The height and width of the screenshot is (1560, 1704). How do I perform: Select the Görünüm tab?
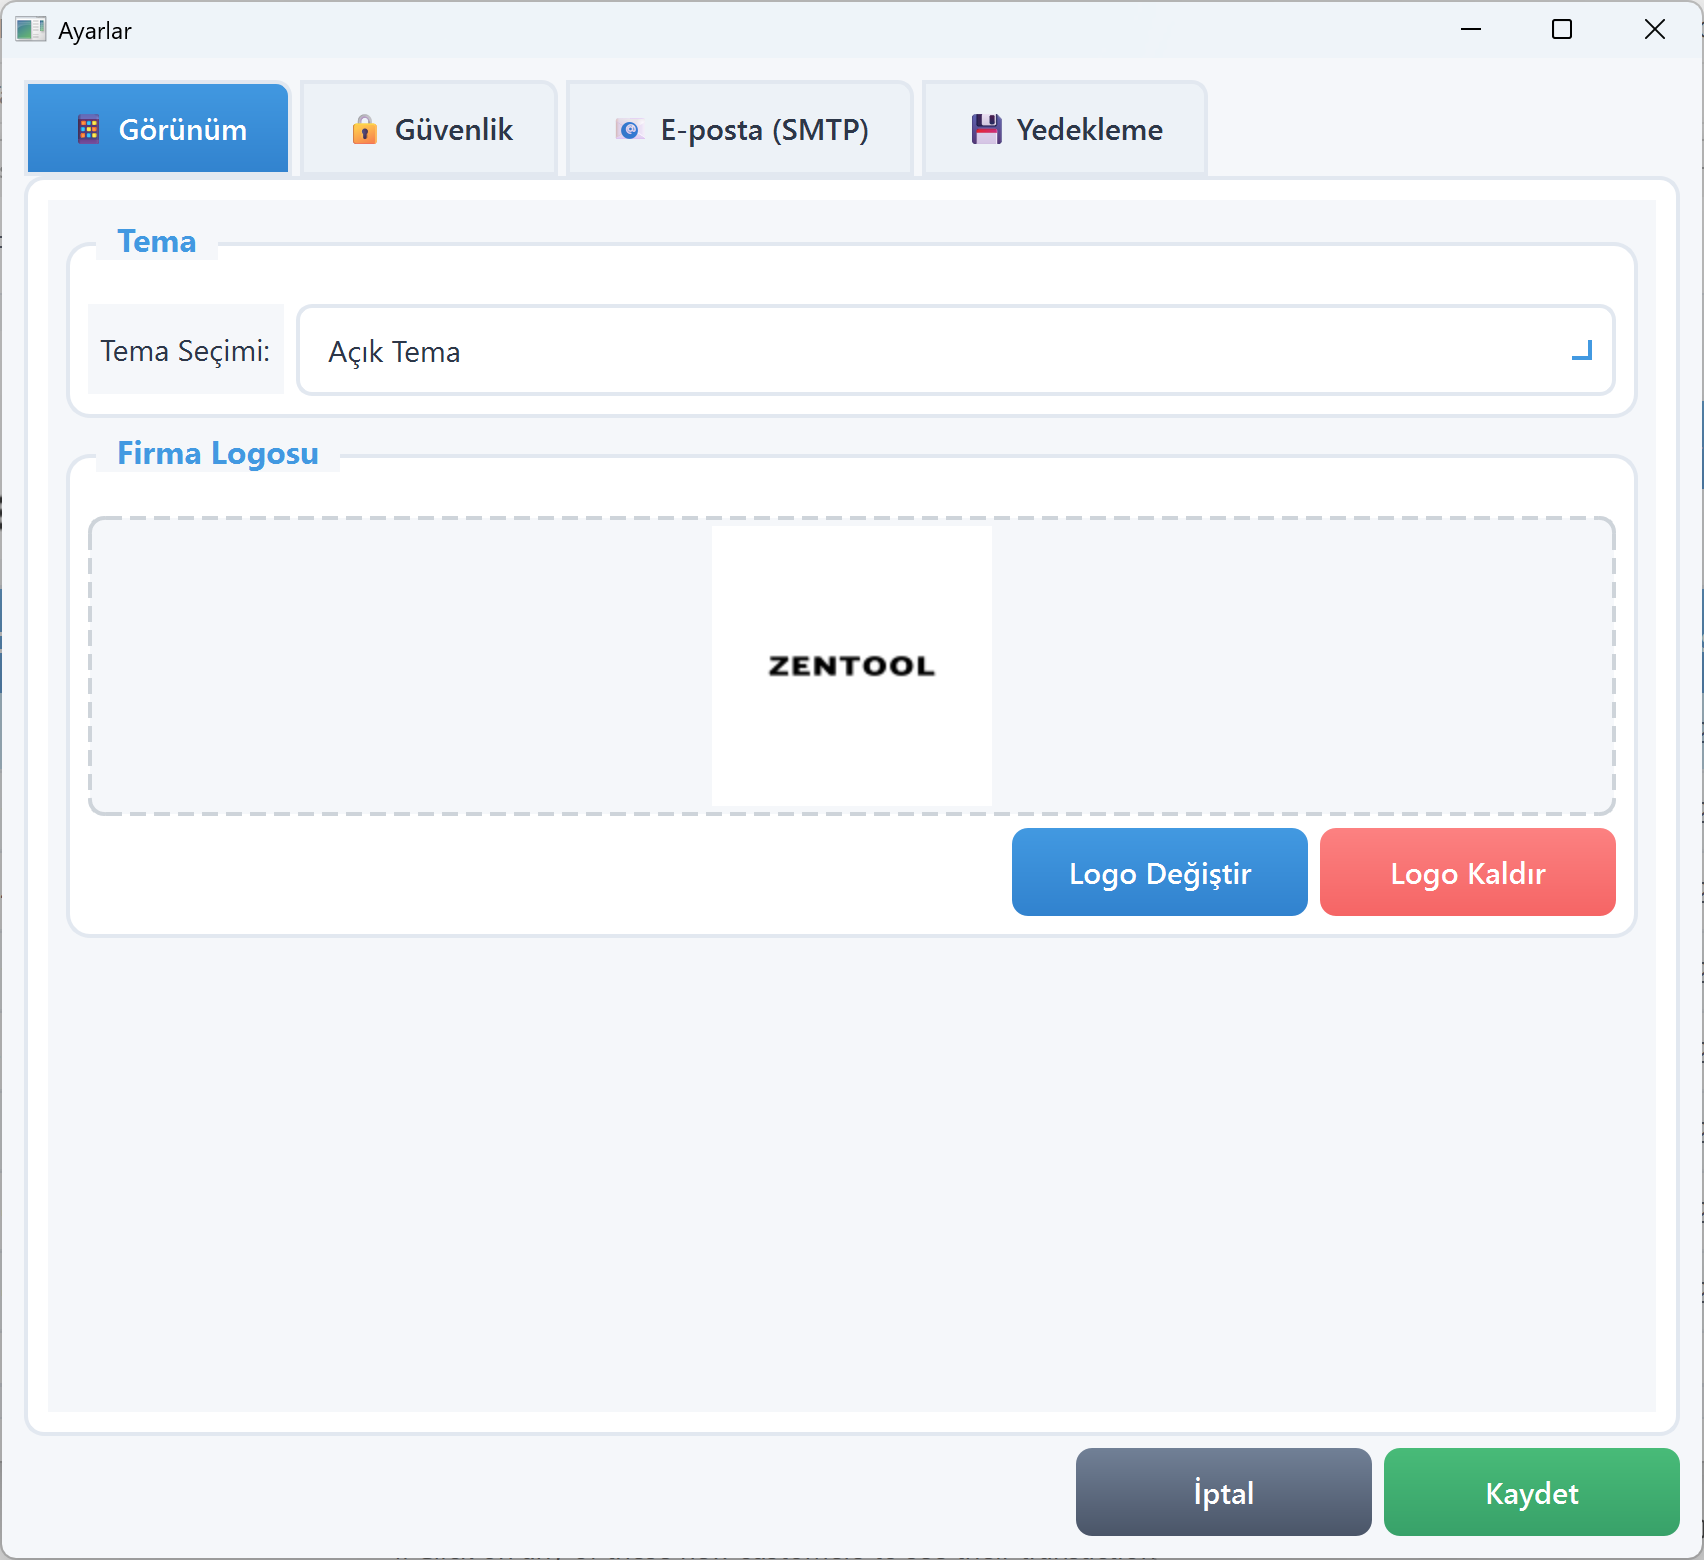(159, 130)
